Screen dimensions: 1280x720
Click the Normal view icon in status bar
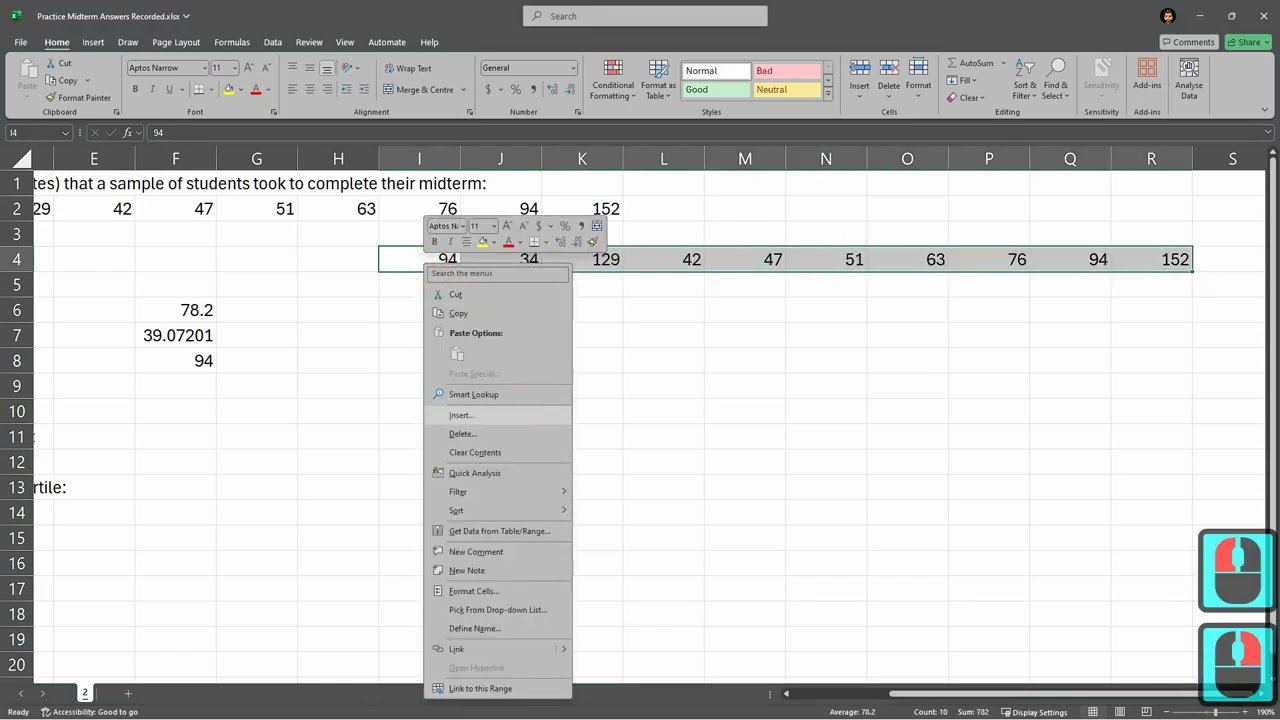1093,712
